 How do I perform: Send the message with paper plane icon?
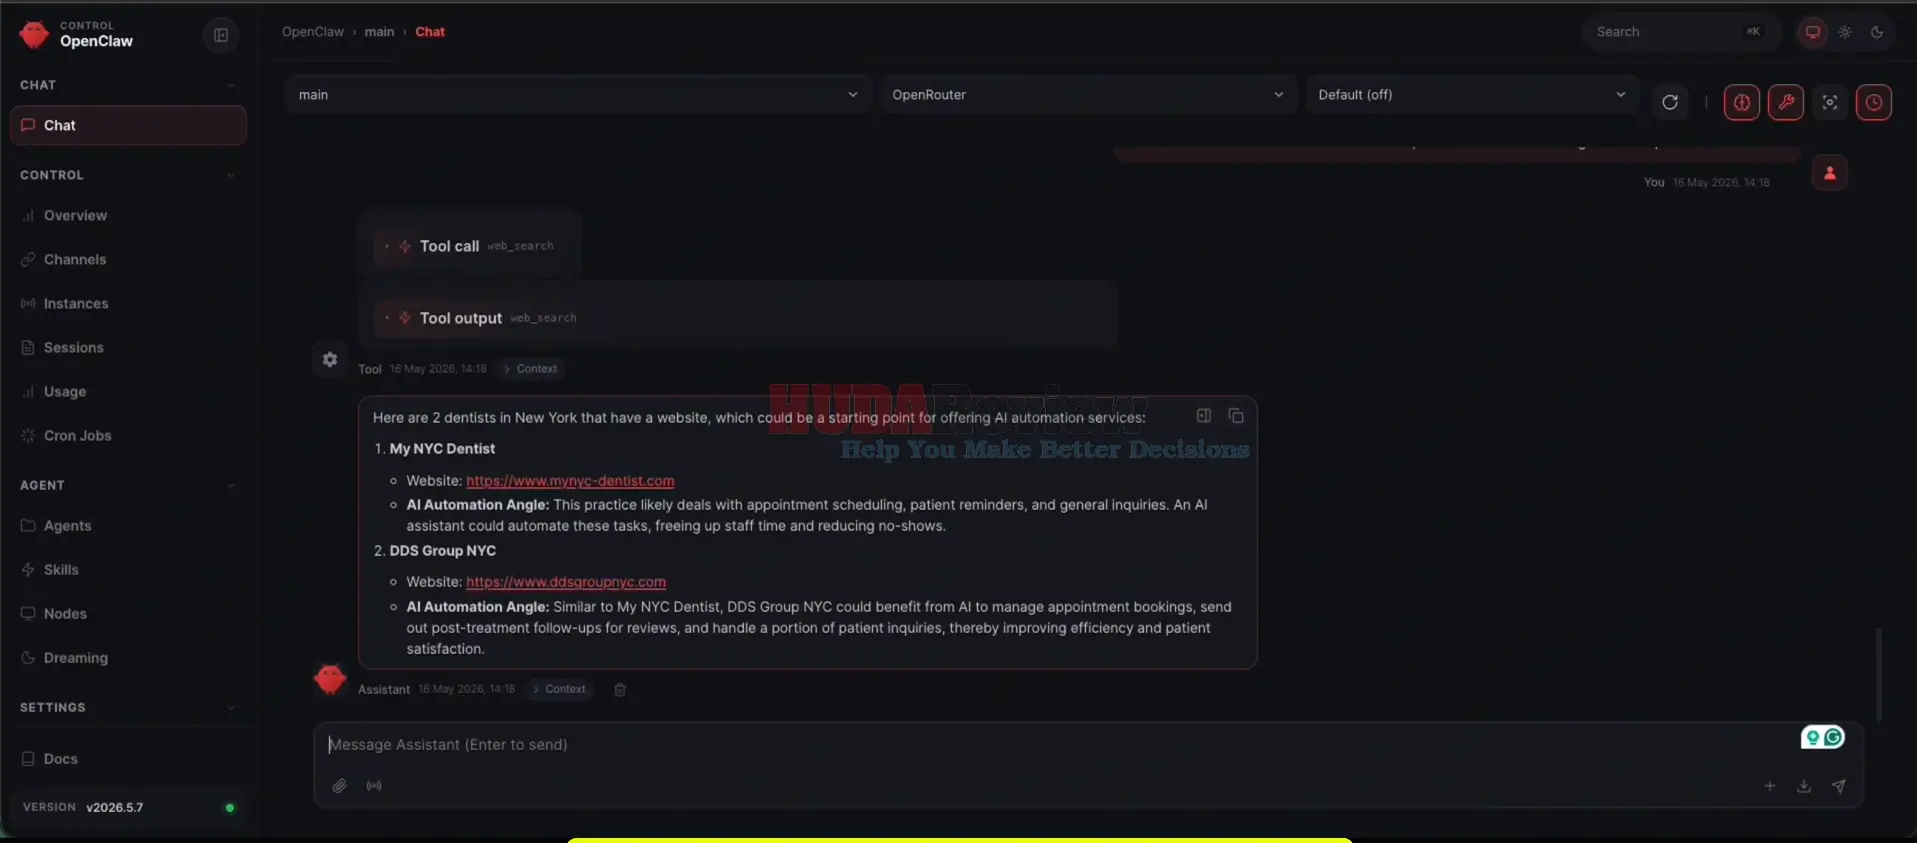[x=1839, y=786]
